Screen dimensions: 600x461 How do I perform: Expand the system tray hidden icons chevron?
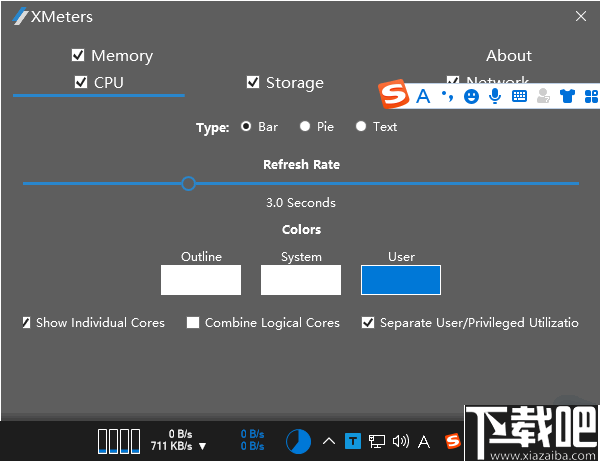pos(328,440)
